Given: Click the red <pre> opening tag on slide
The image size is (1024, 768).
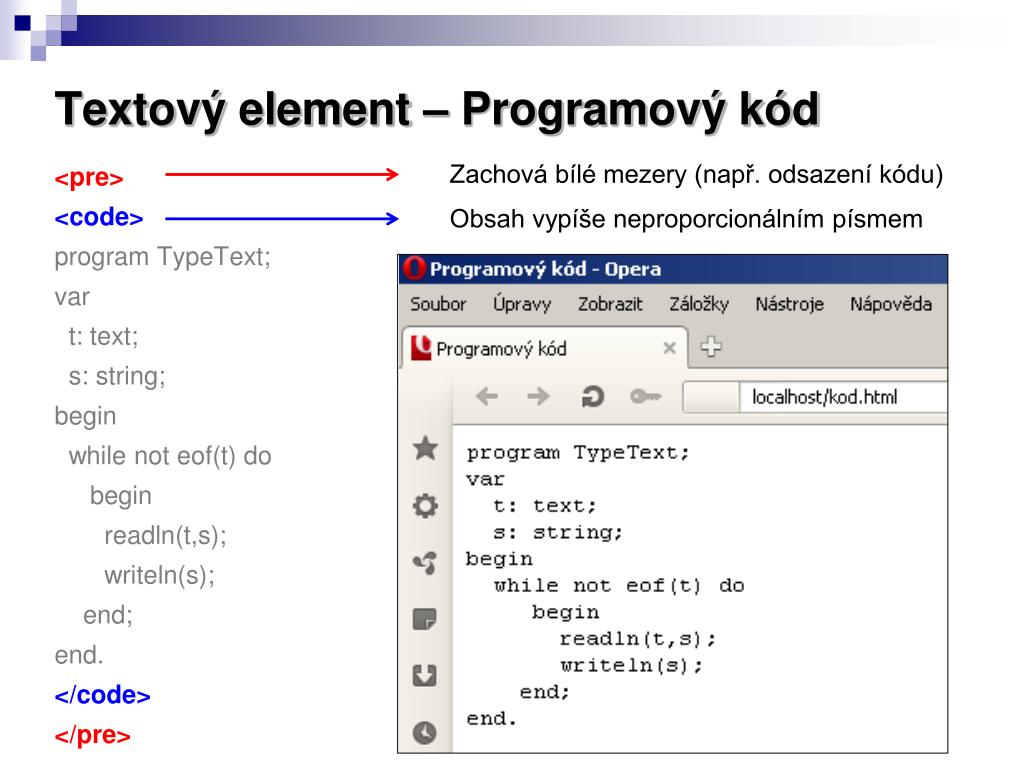Looking at the screenshot, I should click(89, 178).
